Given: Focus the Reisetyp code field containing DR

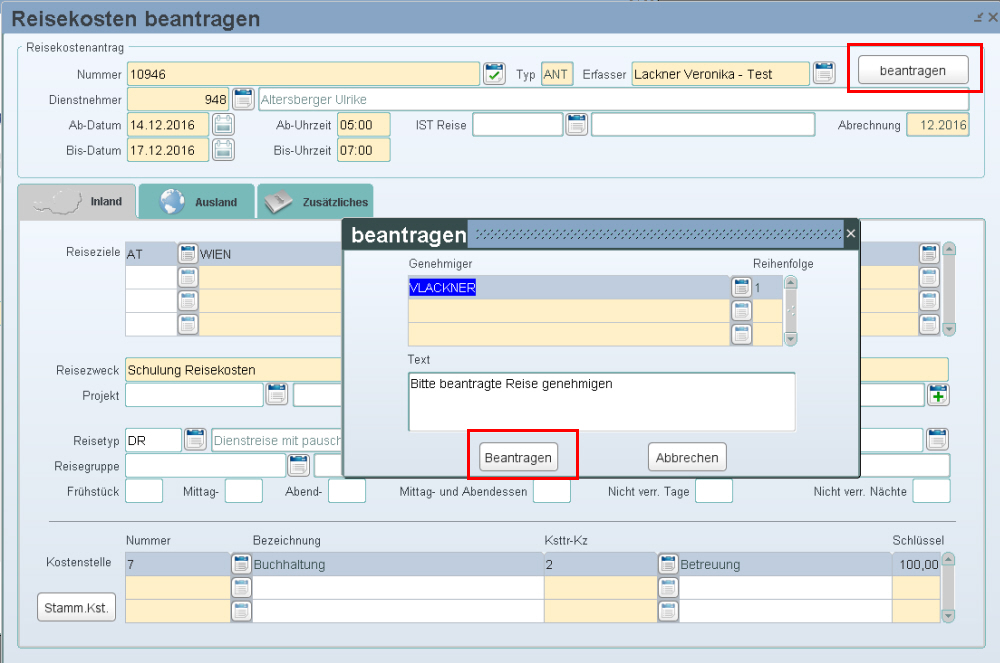Looking at the screenshot, I should click(154, 440).
